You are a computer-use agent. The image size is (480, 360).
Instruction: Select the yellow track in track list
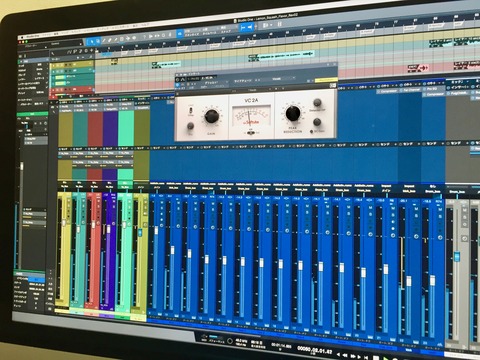click(72, 64)
